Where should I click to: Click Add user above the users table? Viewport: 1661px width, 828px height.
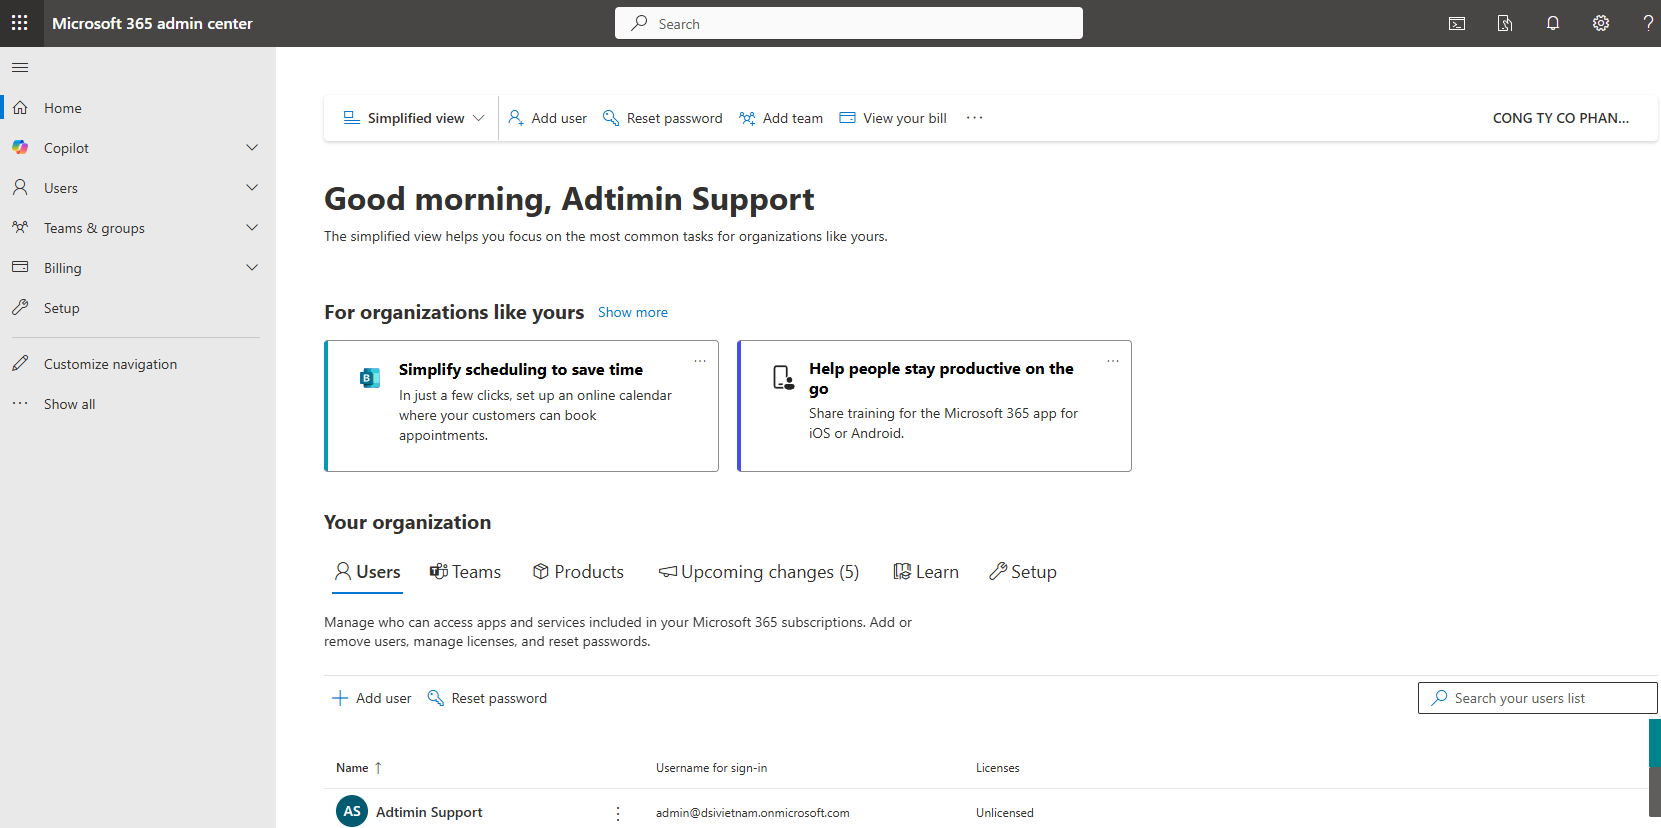pyautogui.click(x=371, y=698)
